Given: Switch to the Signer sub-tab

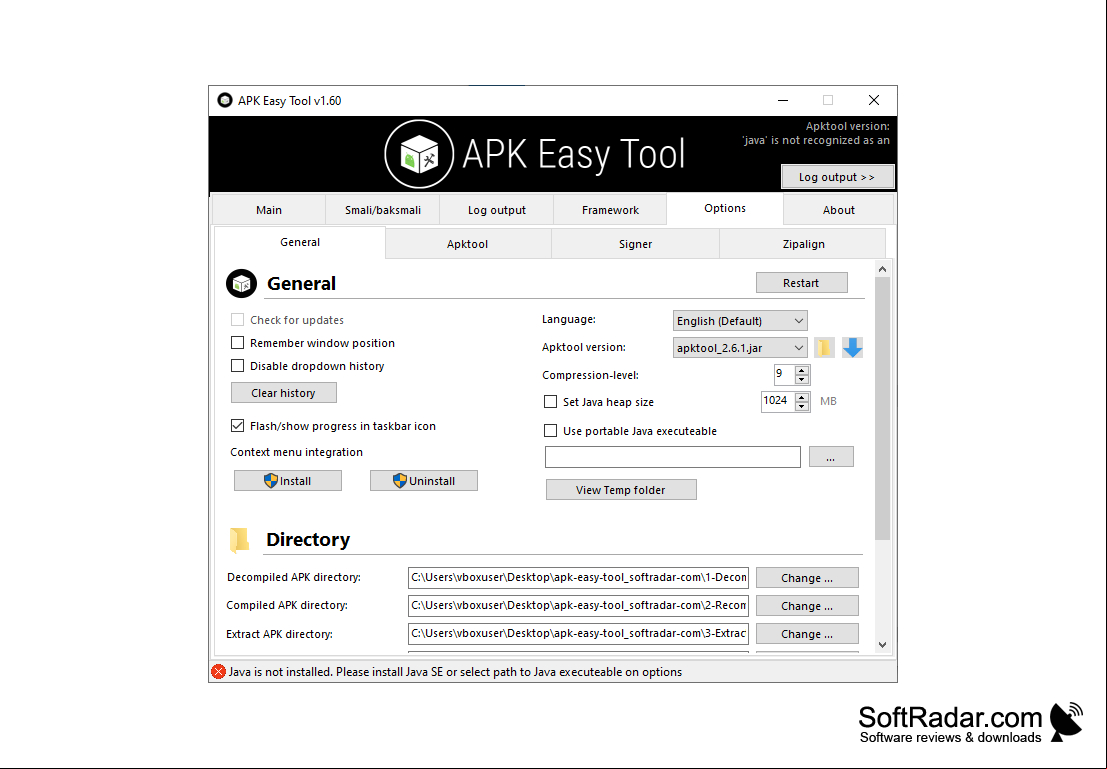Looking at the screenshot, I should [635, 244].
